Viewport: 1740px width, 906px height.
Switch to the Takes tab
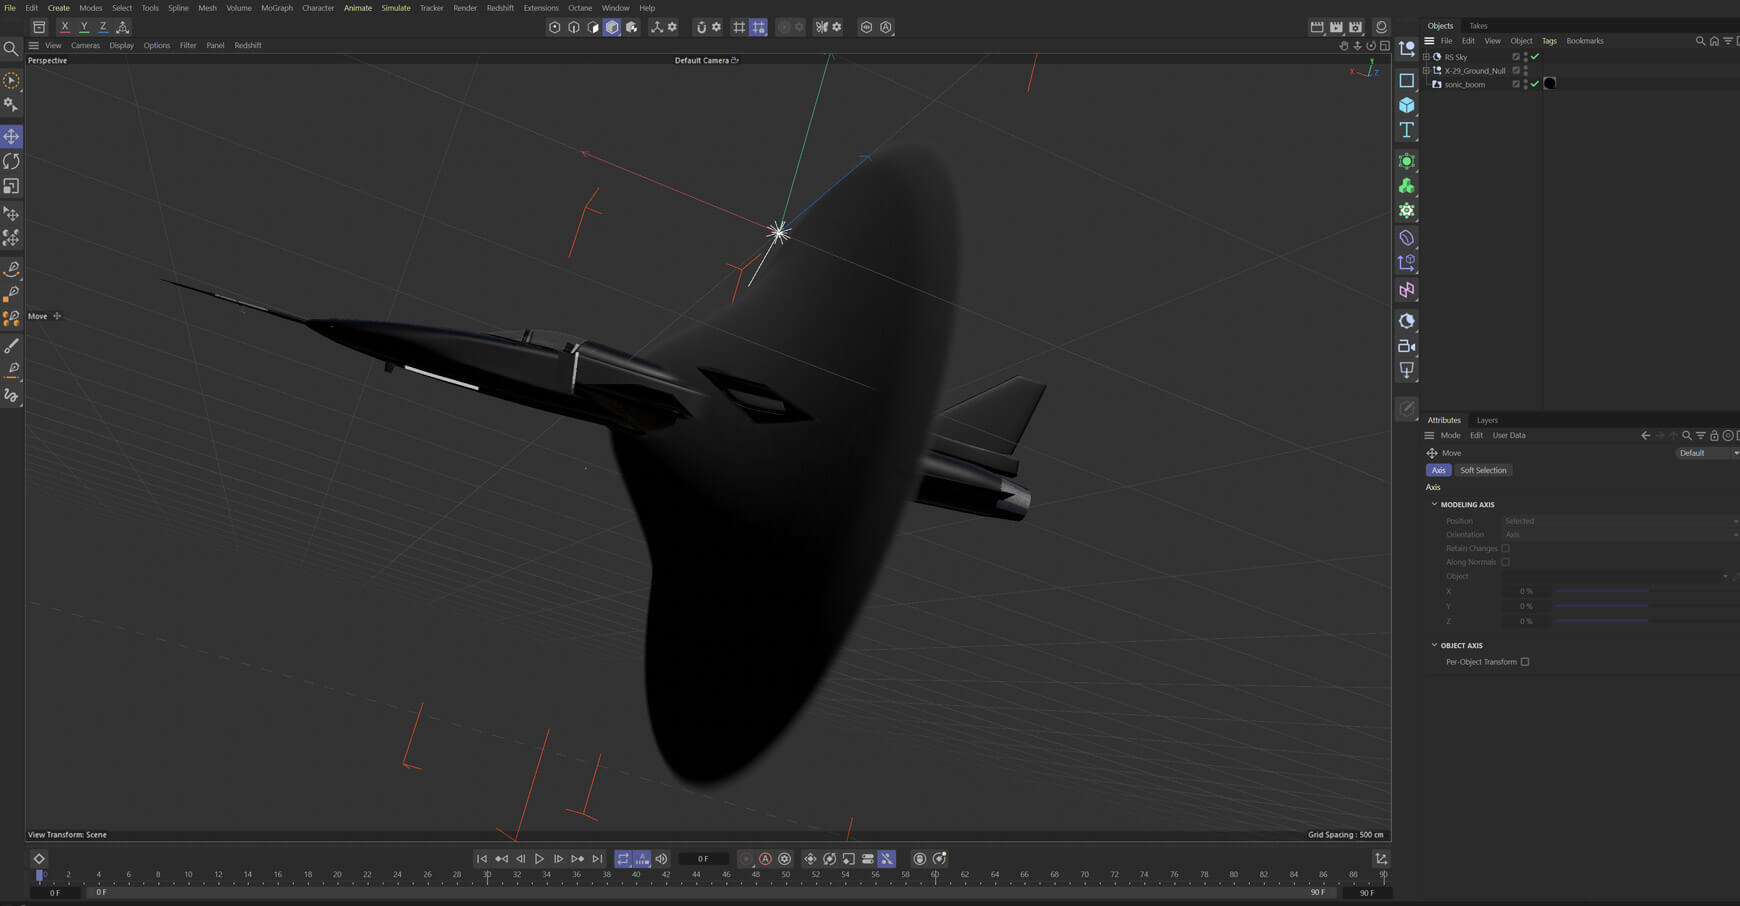(1477, 25)
